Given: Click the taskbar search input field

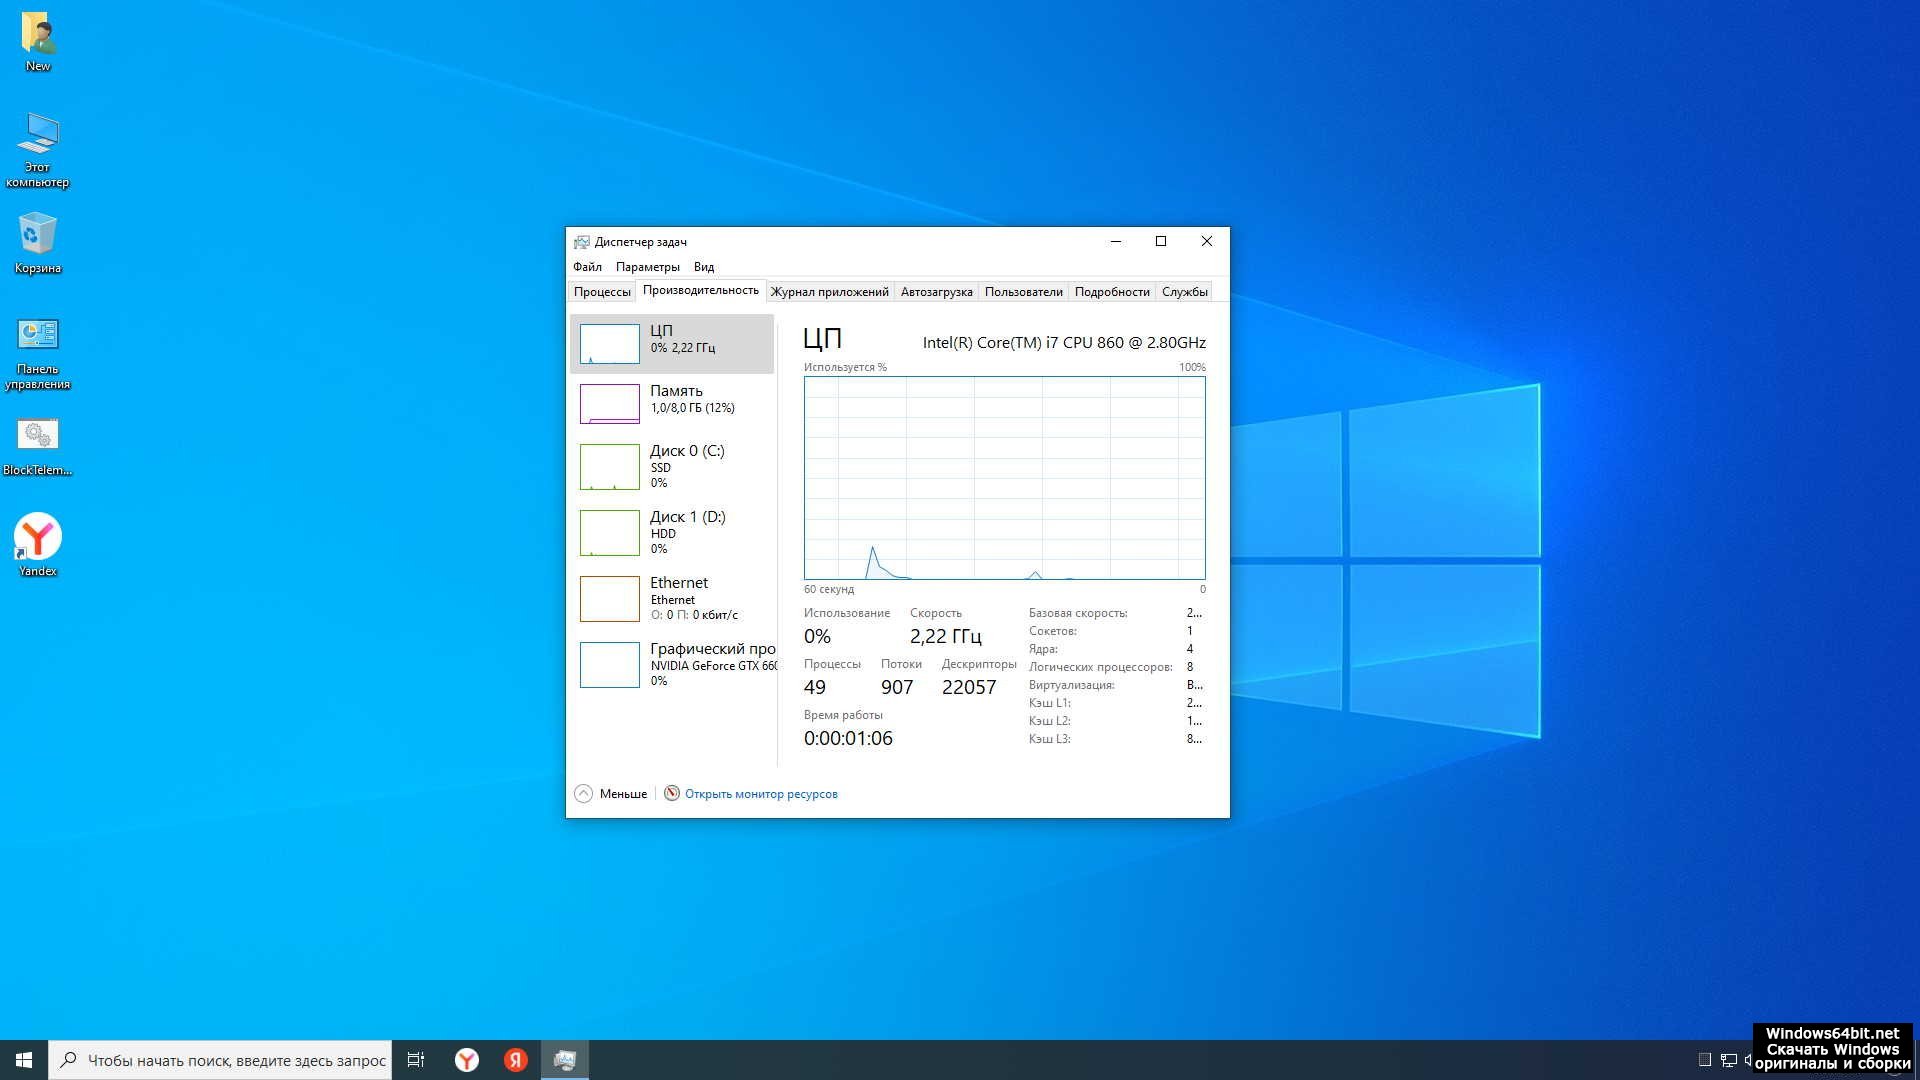Looking at the screenshot, I should click(x=236, y=1060).
